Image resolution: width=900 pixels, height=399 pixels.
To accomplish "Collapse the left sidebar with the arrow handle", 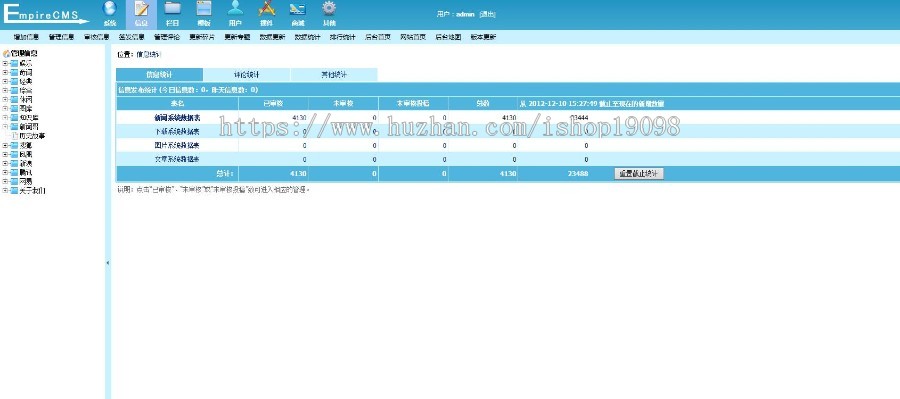I will (108, 262).
